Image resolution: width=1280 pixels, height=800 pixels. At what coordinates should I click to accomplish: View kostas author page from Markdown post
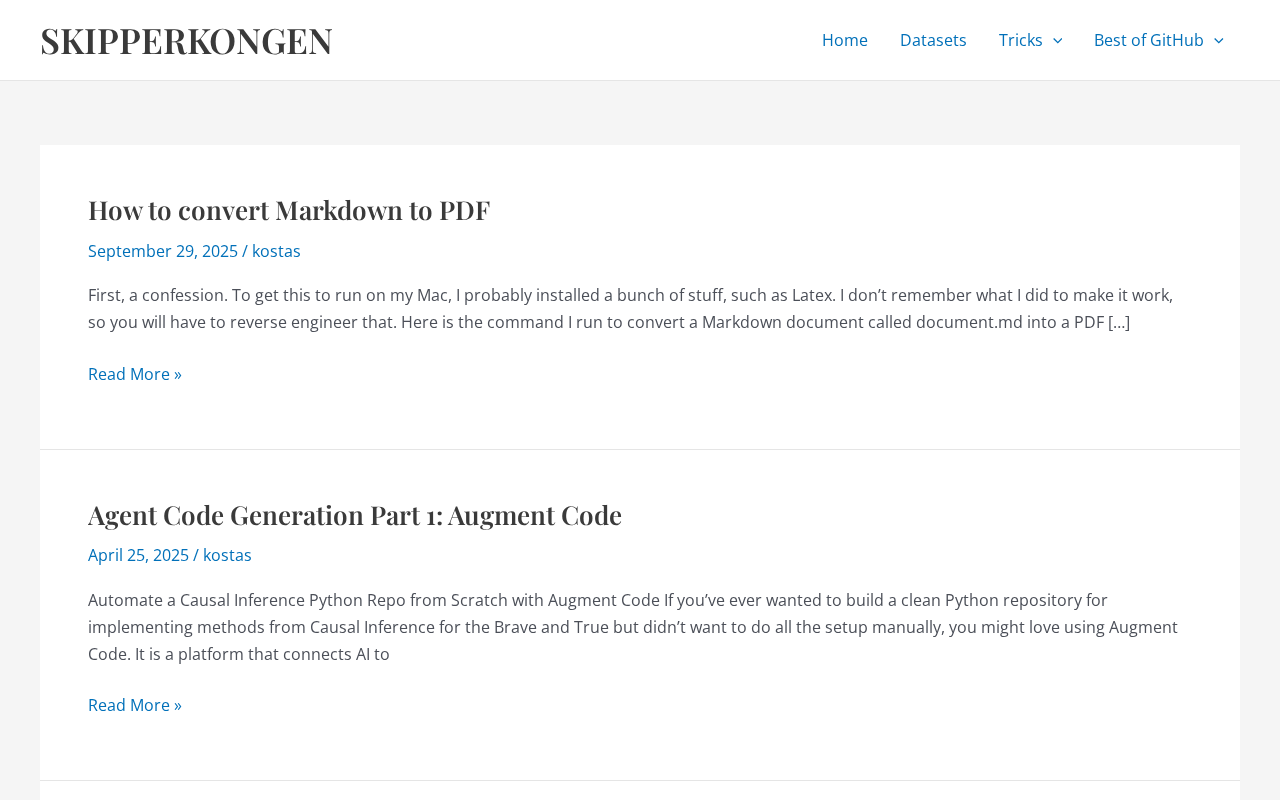click(x=276, y=251)
